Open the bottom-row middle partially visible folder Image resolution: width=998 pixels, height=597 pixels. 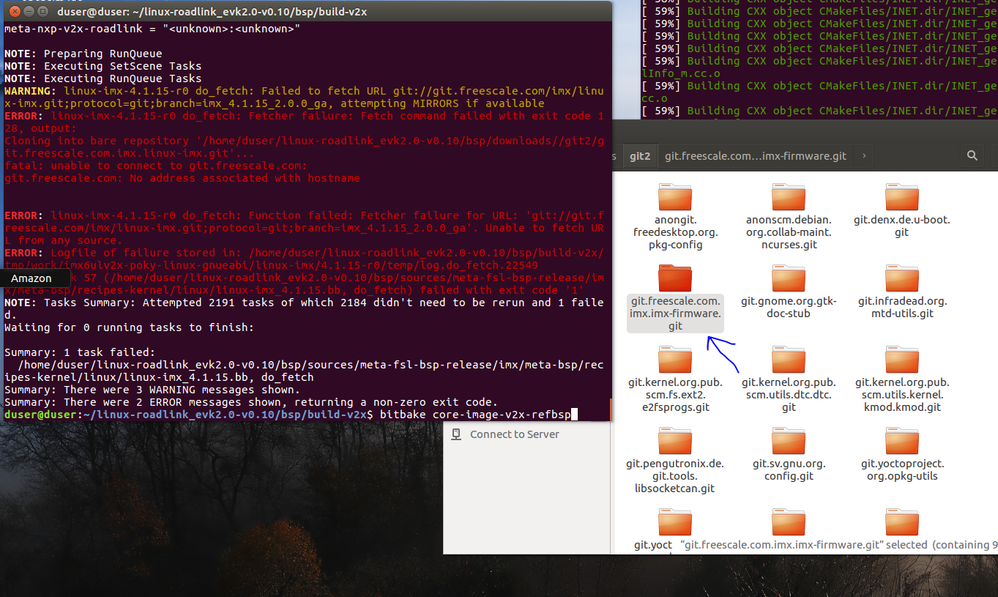point(789,523)
